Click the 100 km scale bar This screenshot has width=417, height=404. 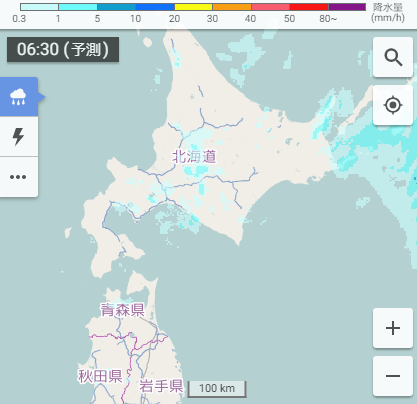(x=217, y=389)
